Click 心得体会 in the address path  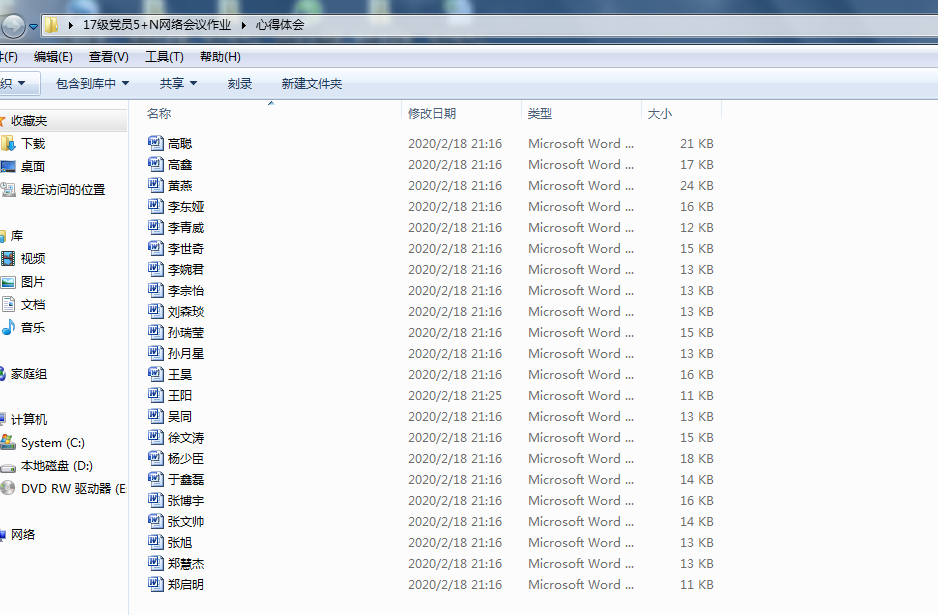pyautogui.click(x=279, y=25)
